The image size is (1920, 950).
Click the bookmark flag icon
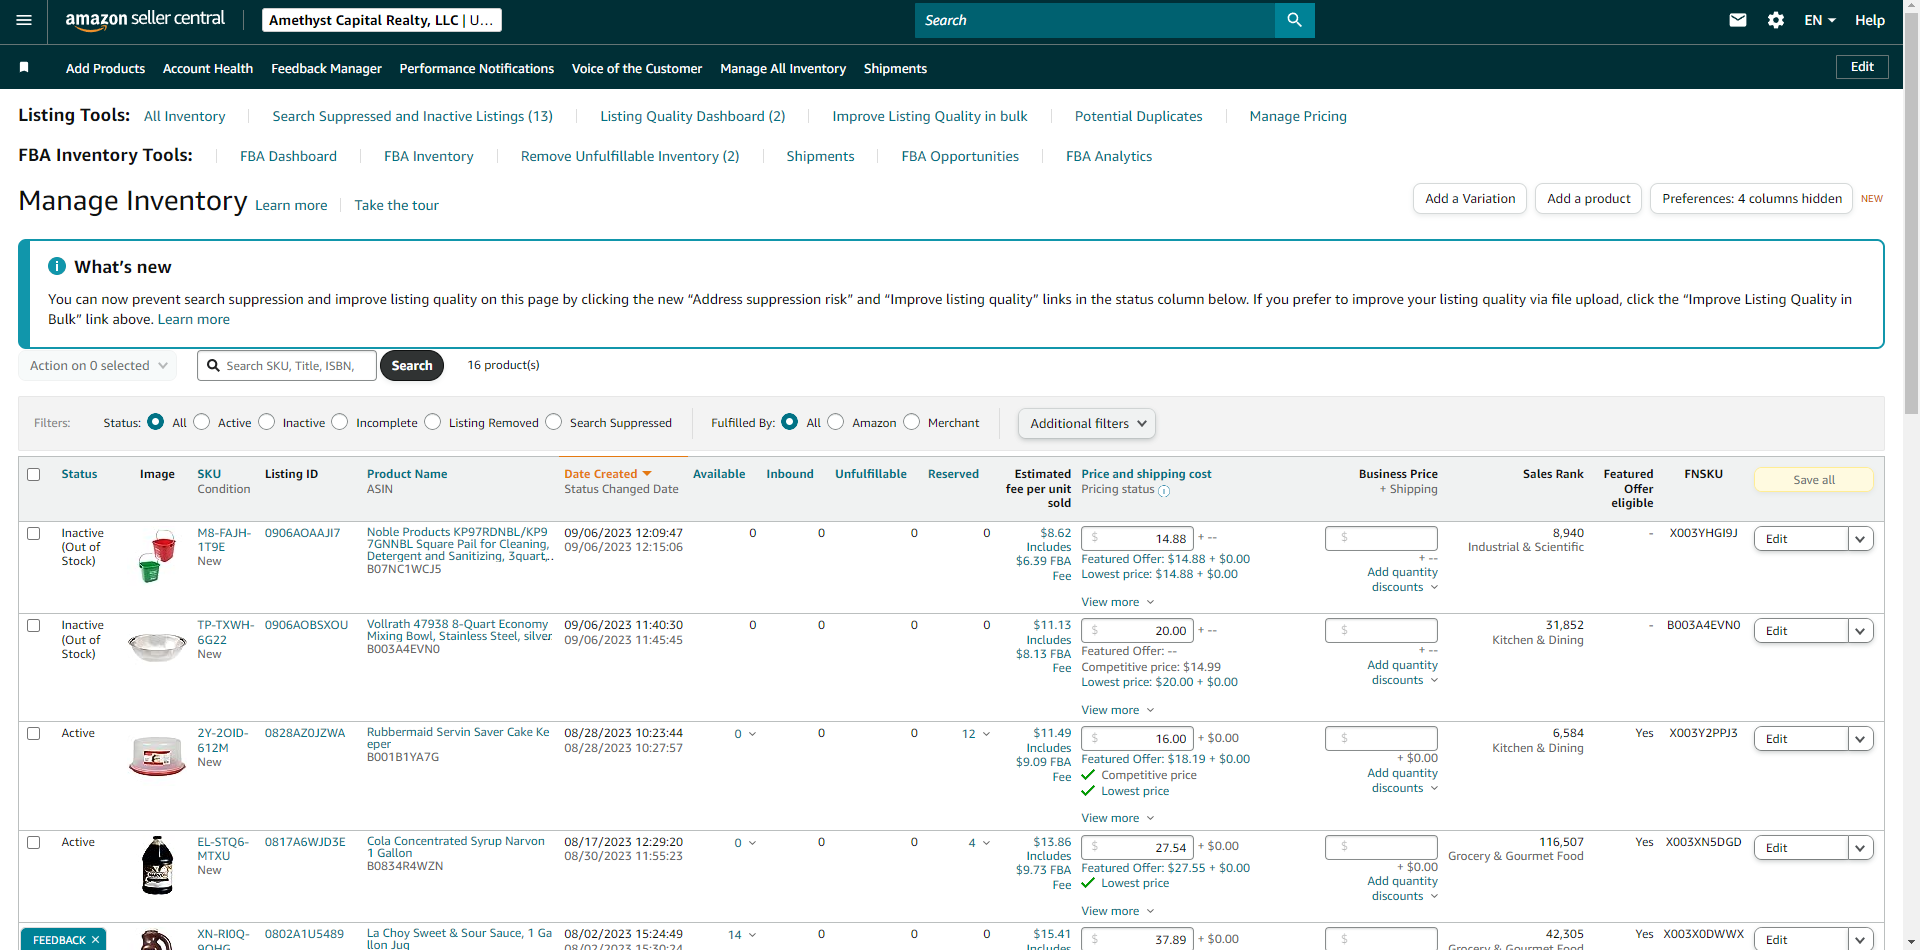point(24,67)
